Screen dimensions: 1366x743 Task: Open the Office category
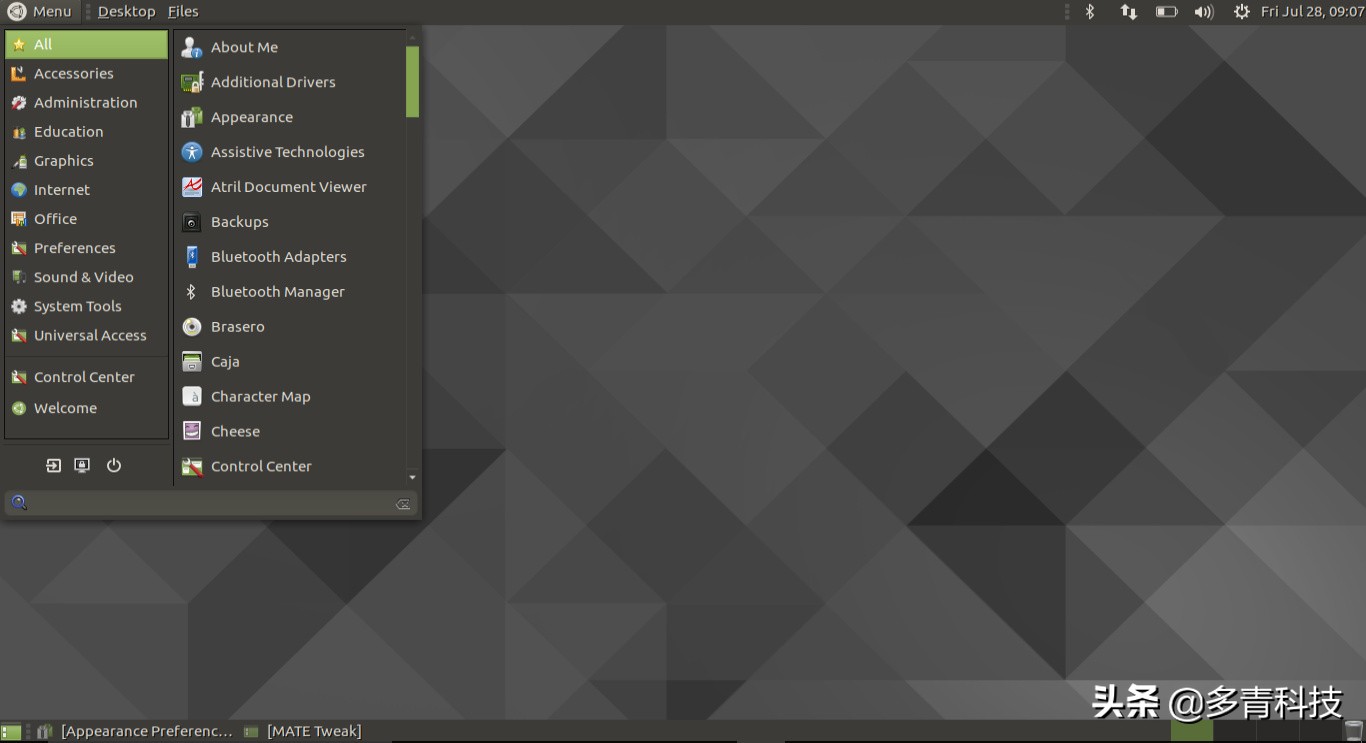(x=87, y=218)
